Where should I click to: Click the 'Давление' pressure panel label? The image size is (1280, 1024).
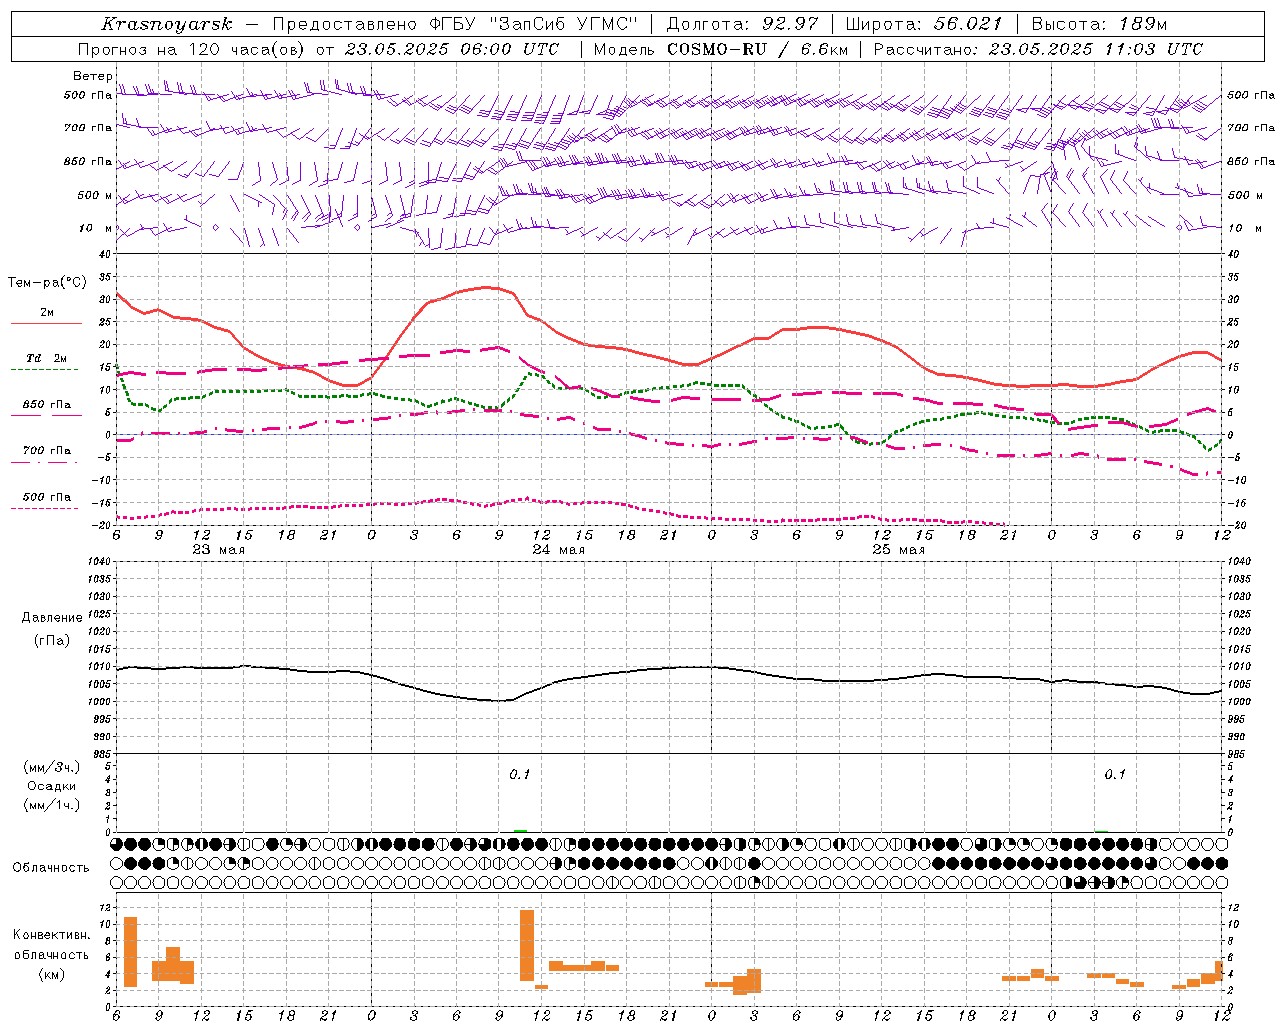(x=52, y=617)
